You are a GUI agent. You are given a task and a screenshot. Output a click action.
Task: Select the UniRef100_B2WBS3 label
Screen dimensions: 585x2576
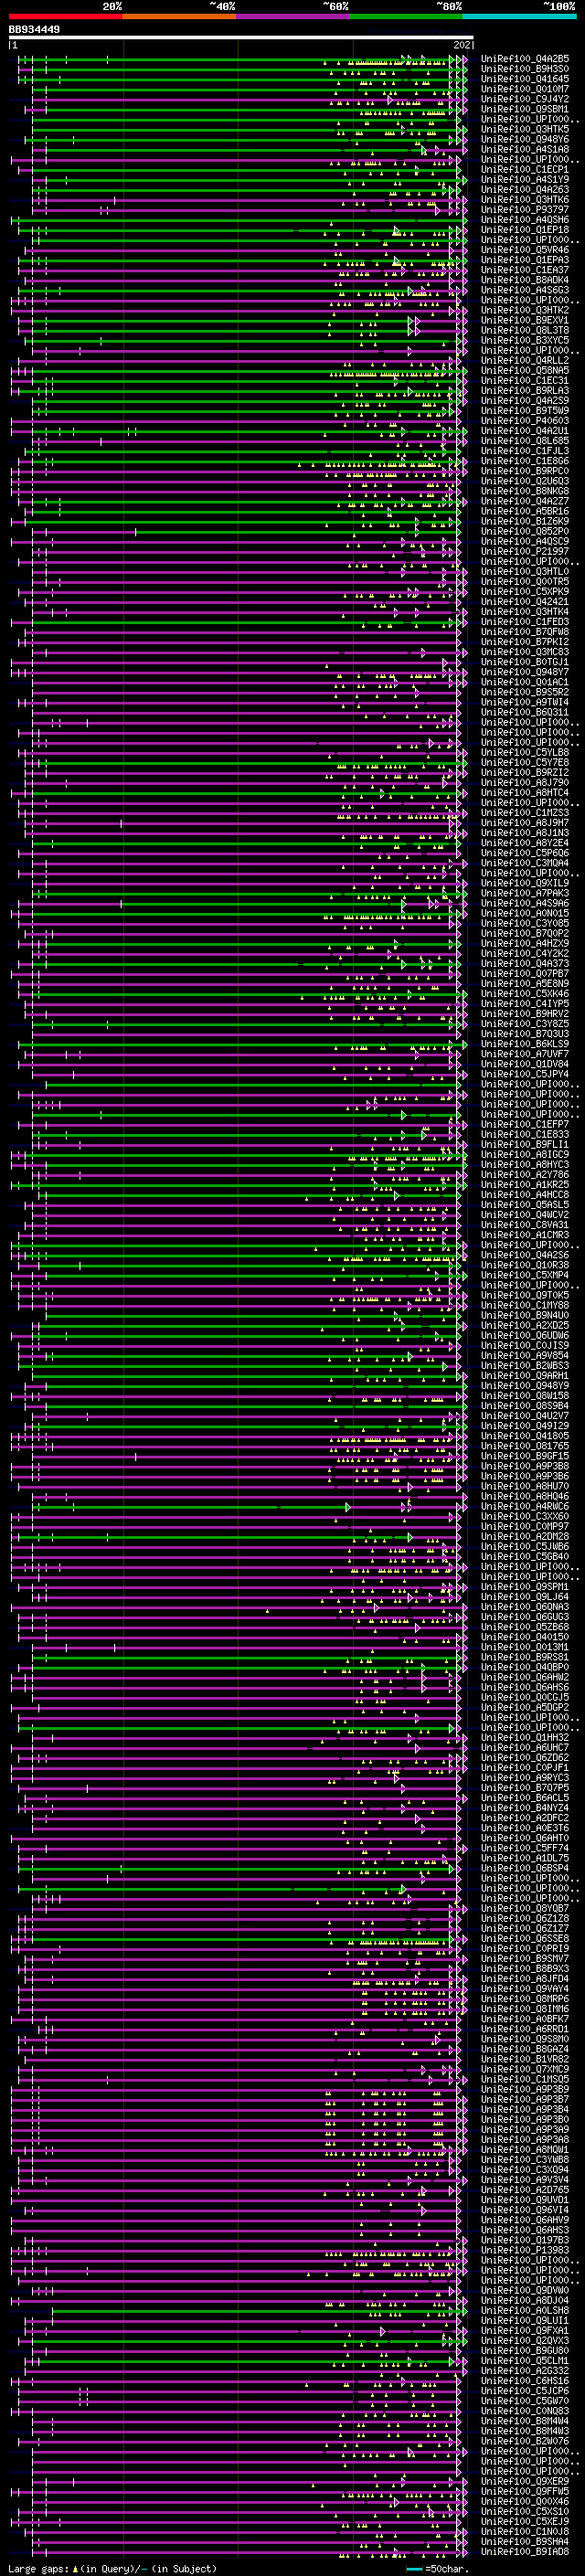pos(525,1365)
